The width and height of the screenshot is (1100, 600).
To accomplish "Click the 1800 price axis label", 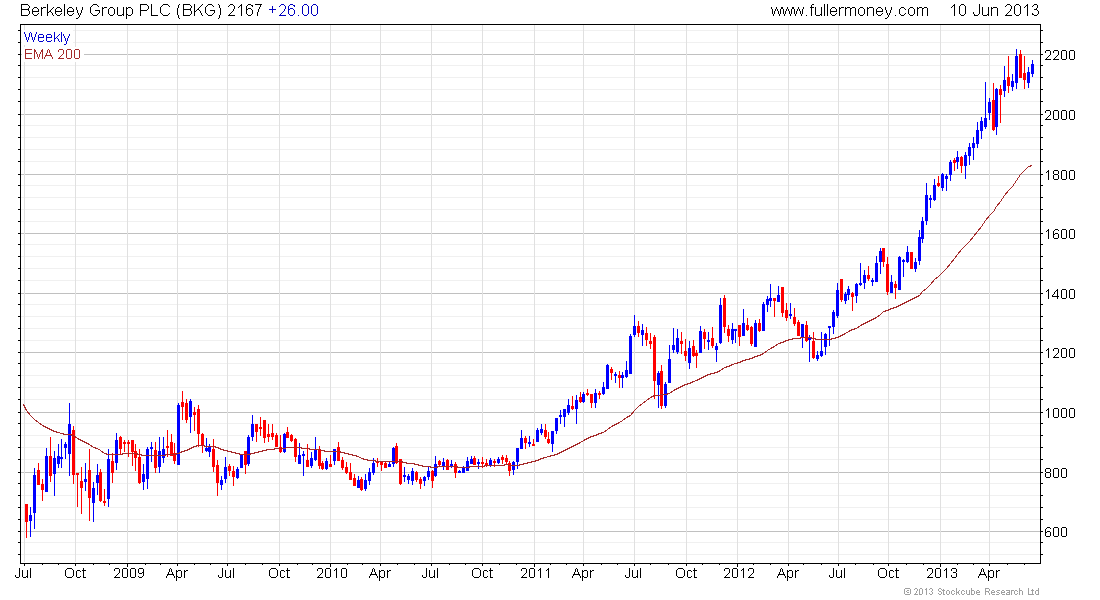I will point(1060,175).
